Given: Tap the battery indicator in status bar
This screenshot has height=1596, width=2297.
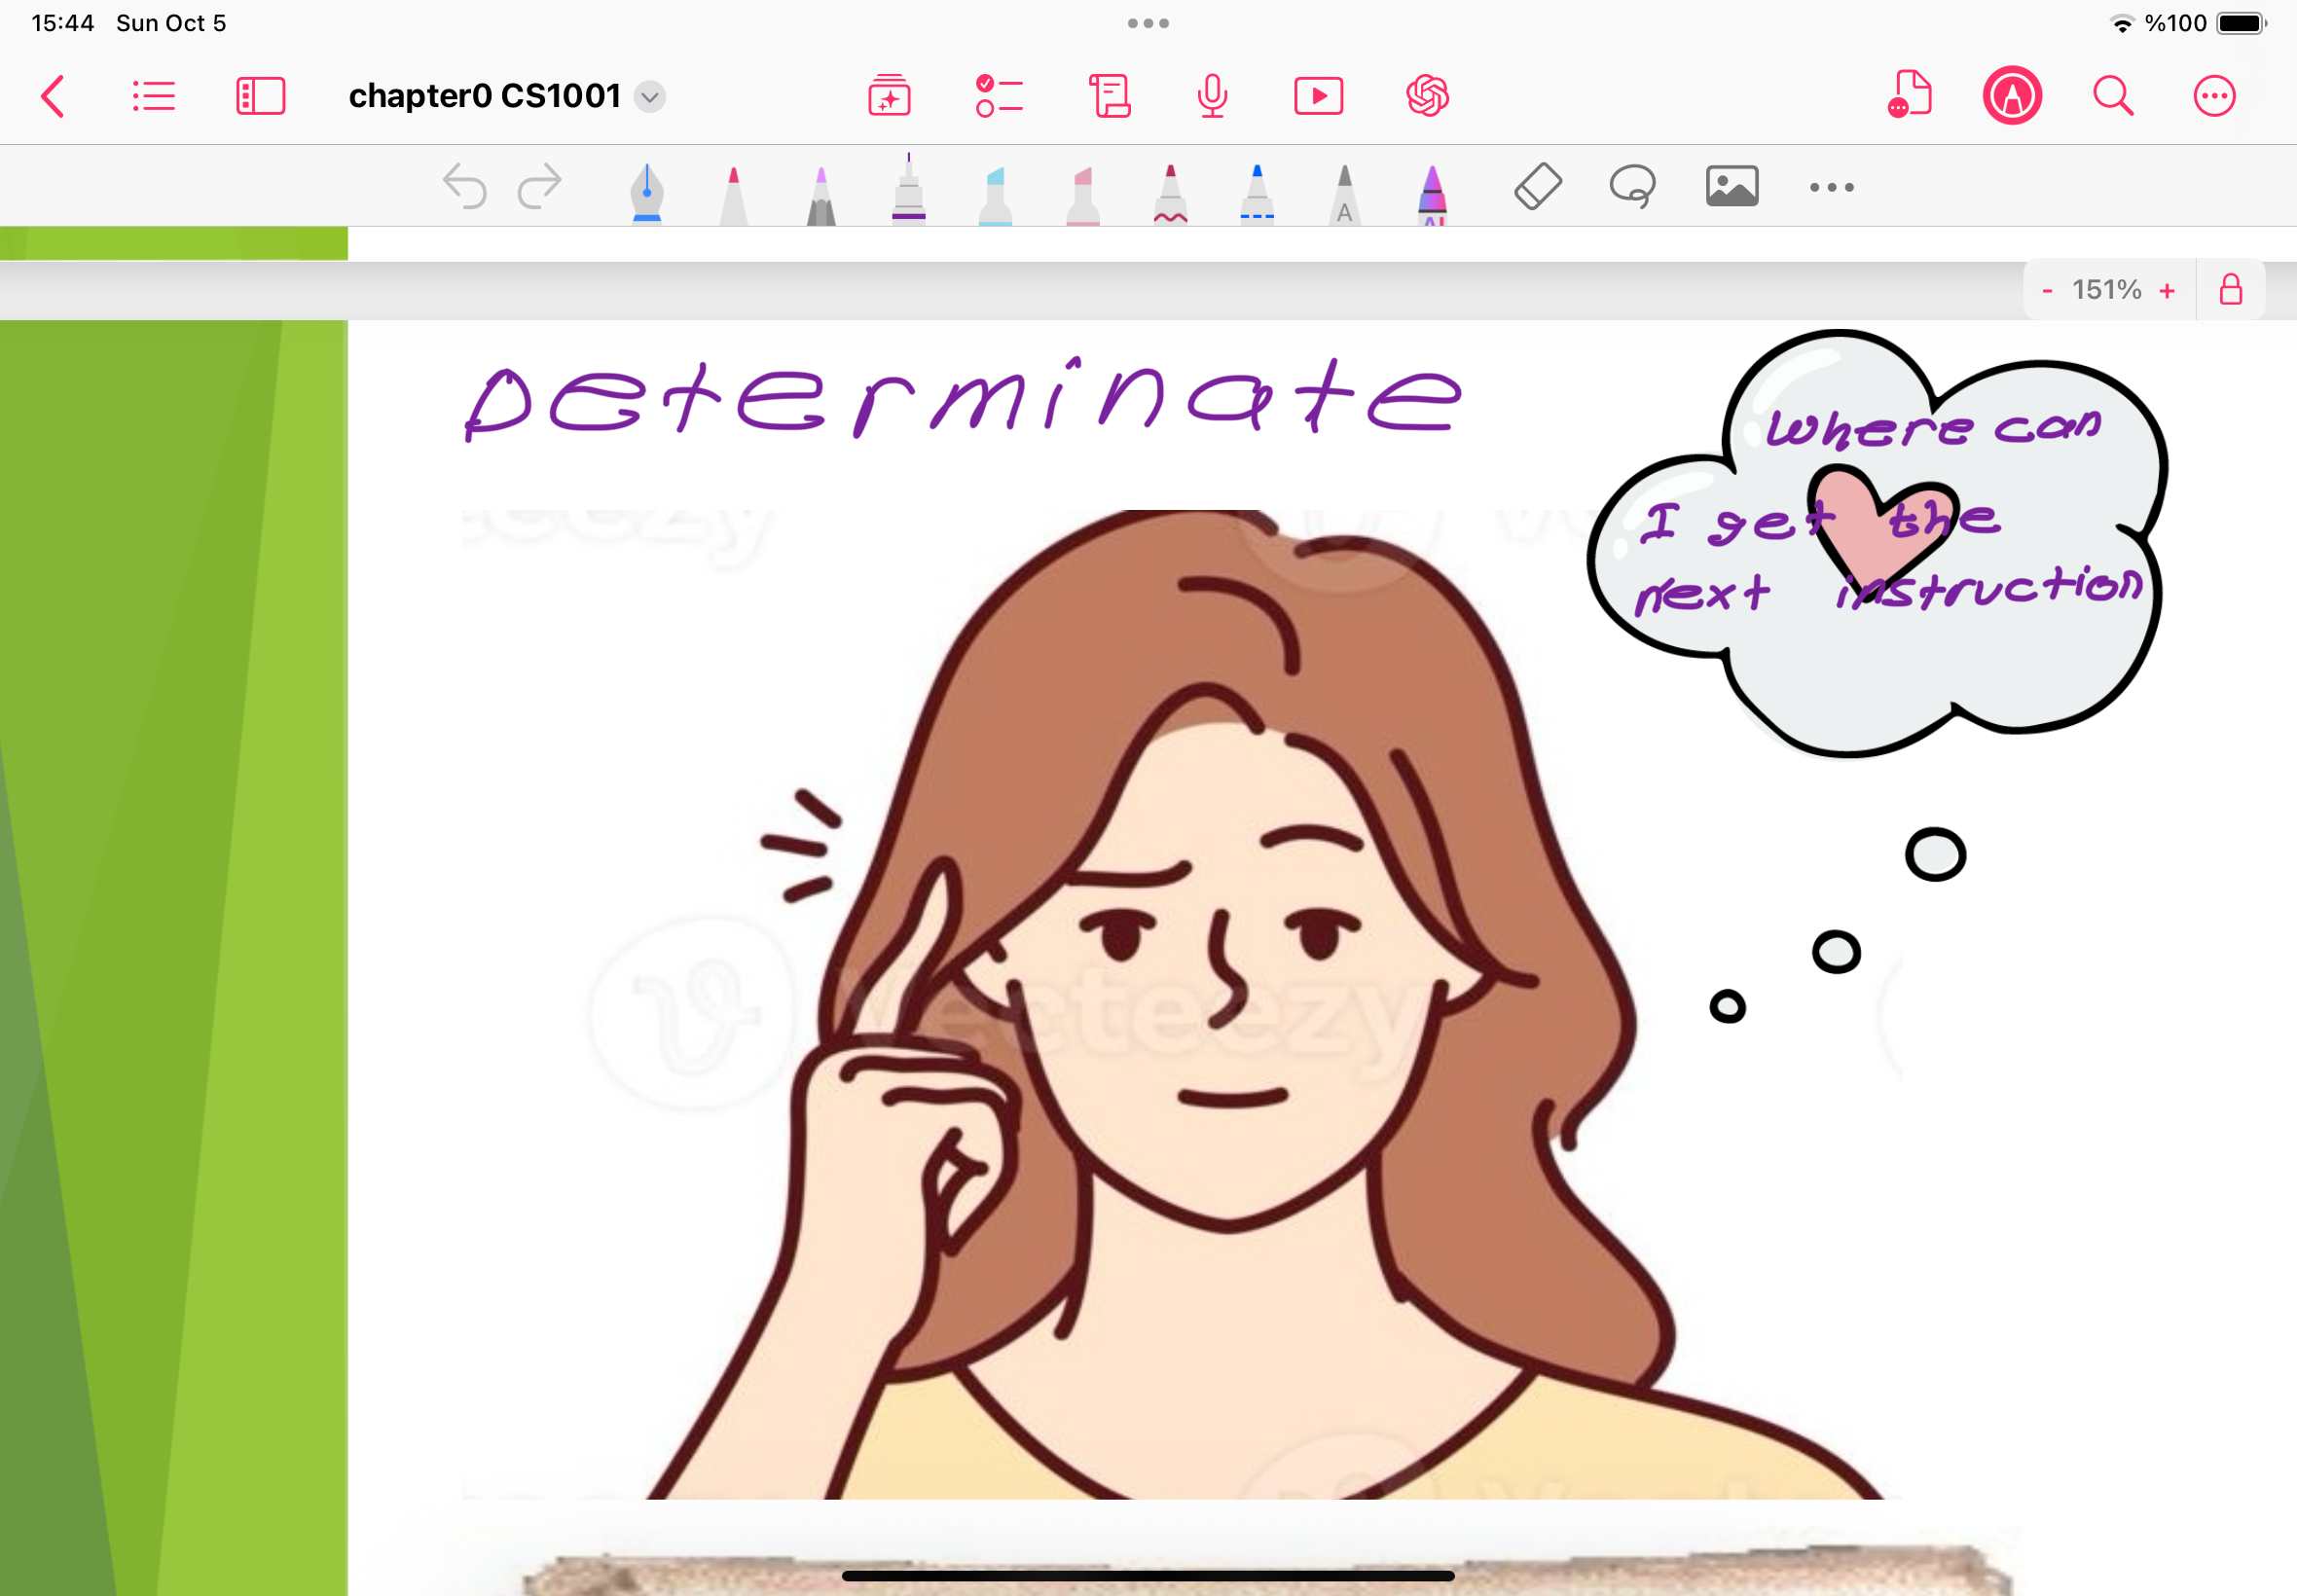Looking at the screenshot, I should (x=2242, y=23).
